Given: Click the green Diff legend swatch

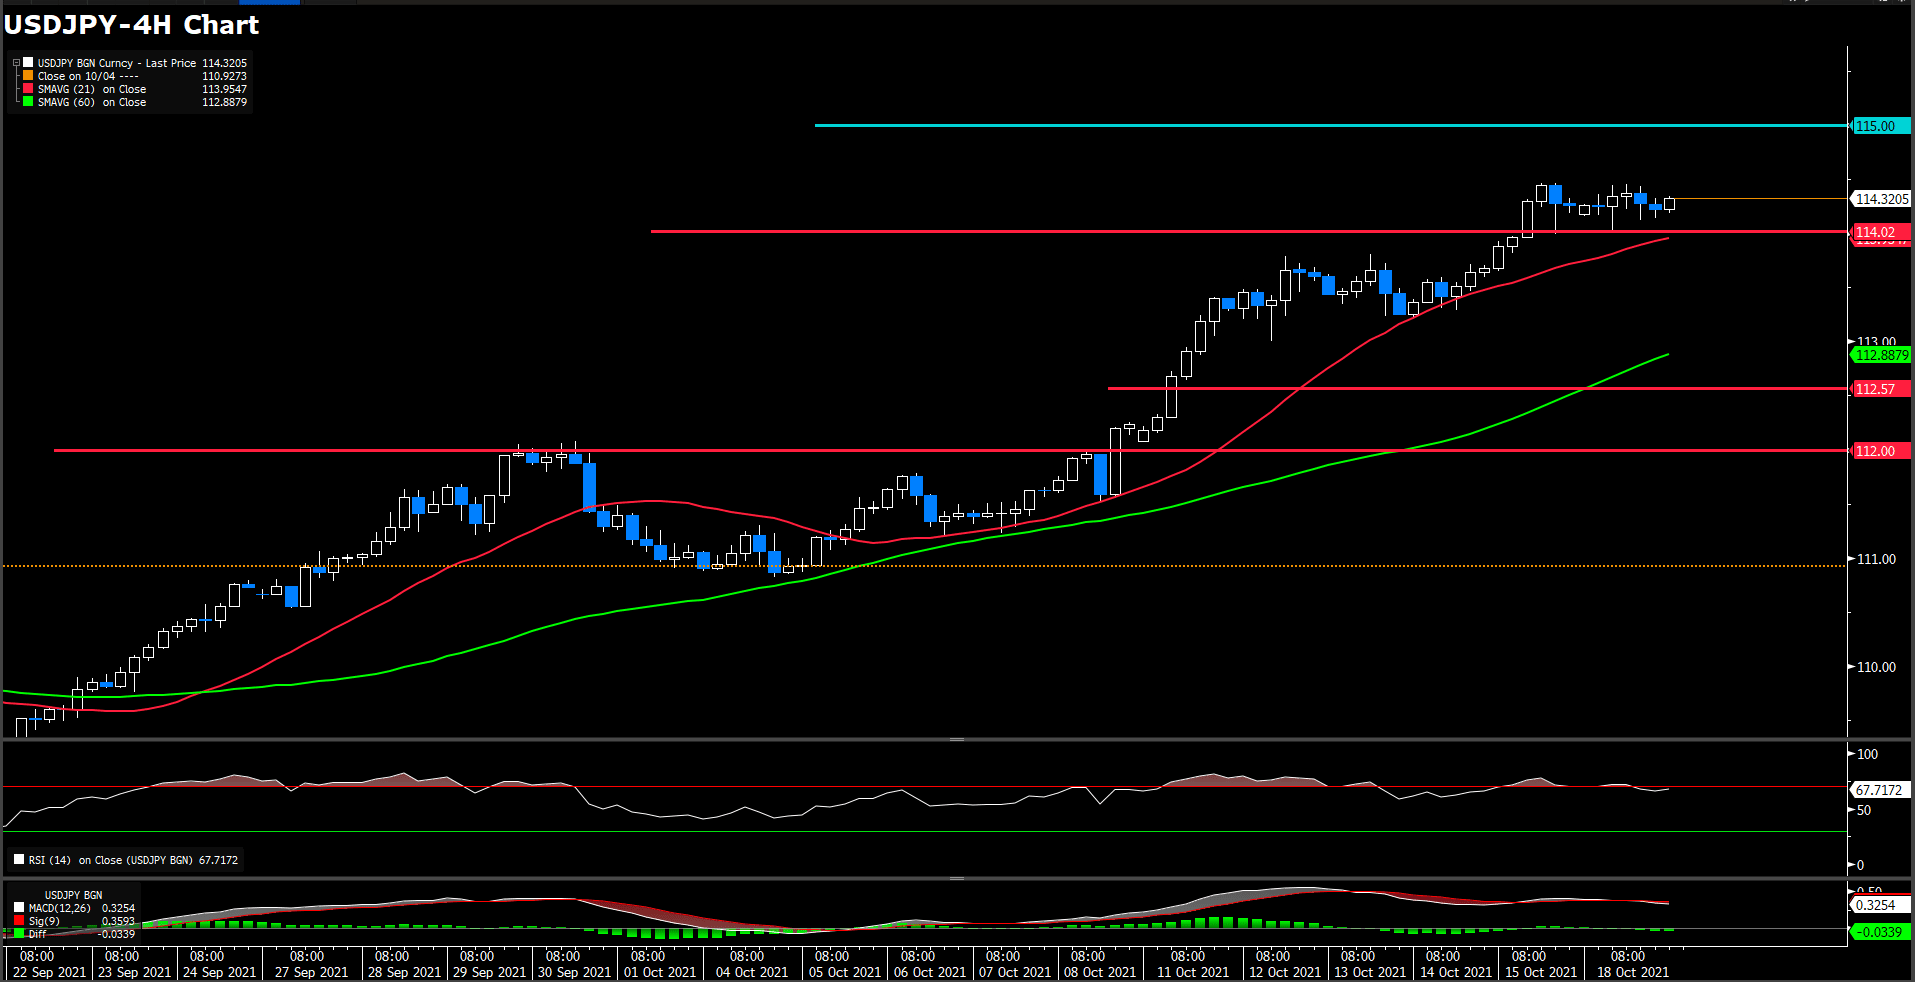Looking at the screenshot, I should coord(19,934).
